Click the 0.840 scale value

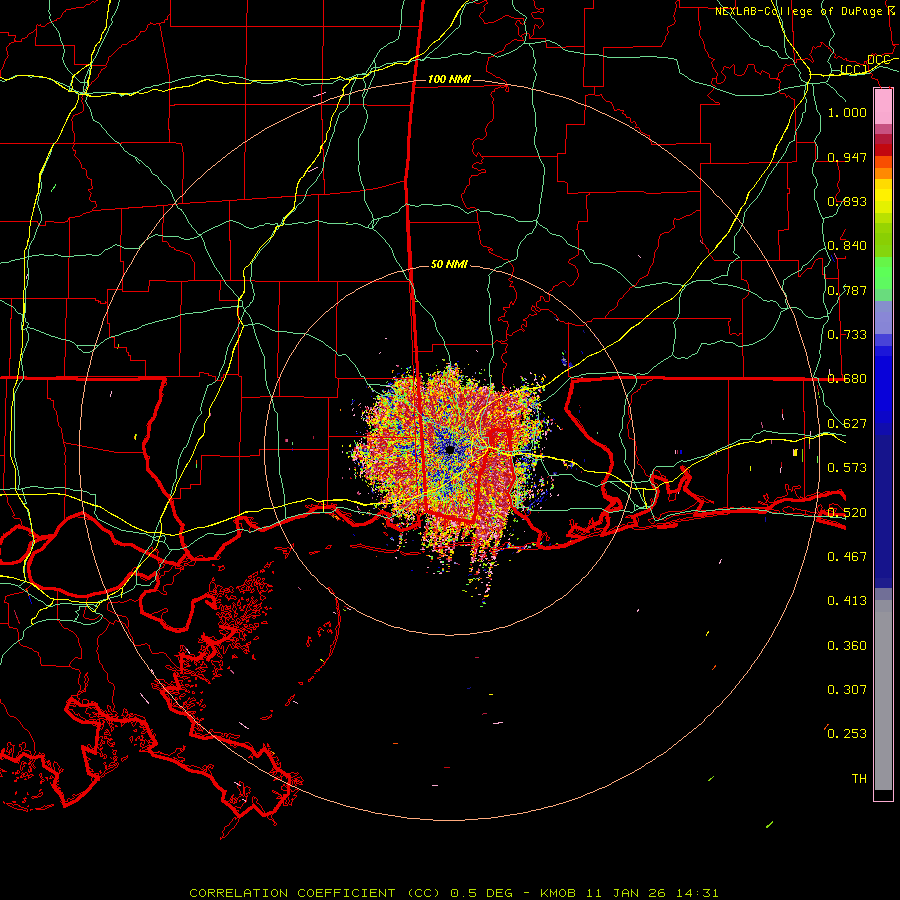(x=847, y=246)
